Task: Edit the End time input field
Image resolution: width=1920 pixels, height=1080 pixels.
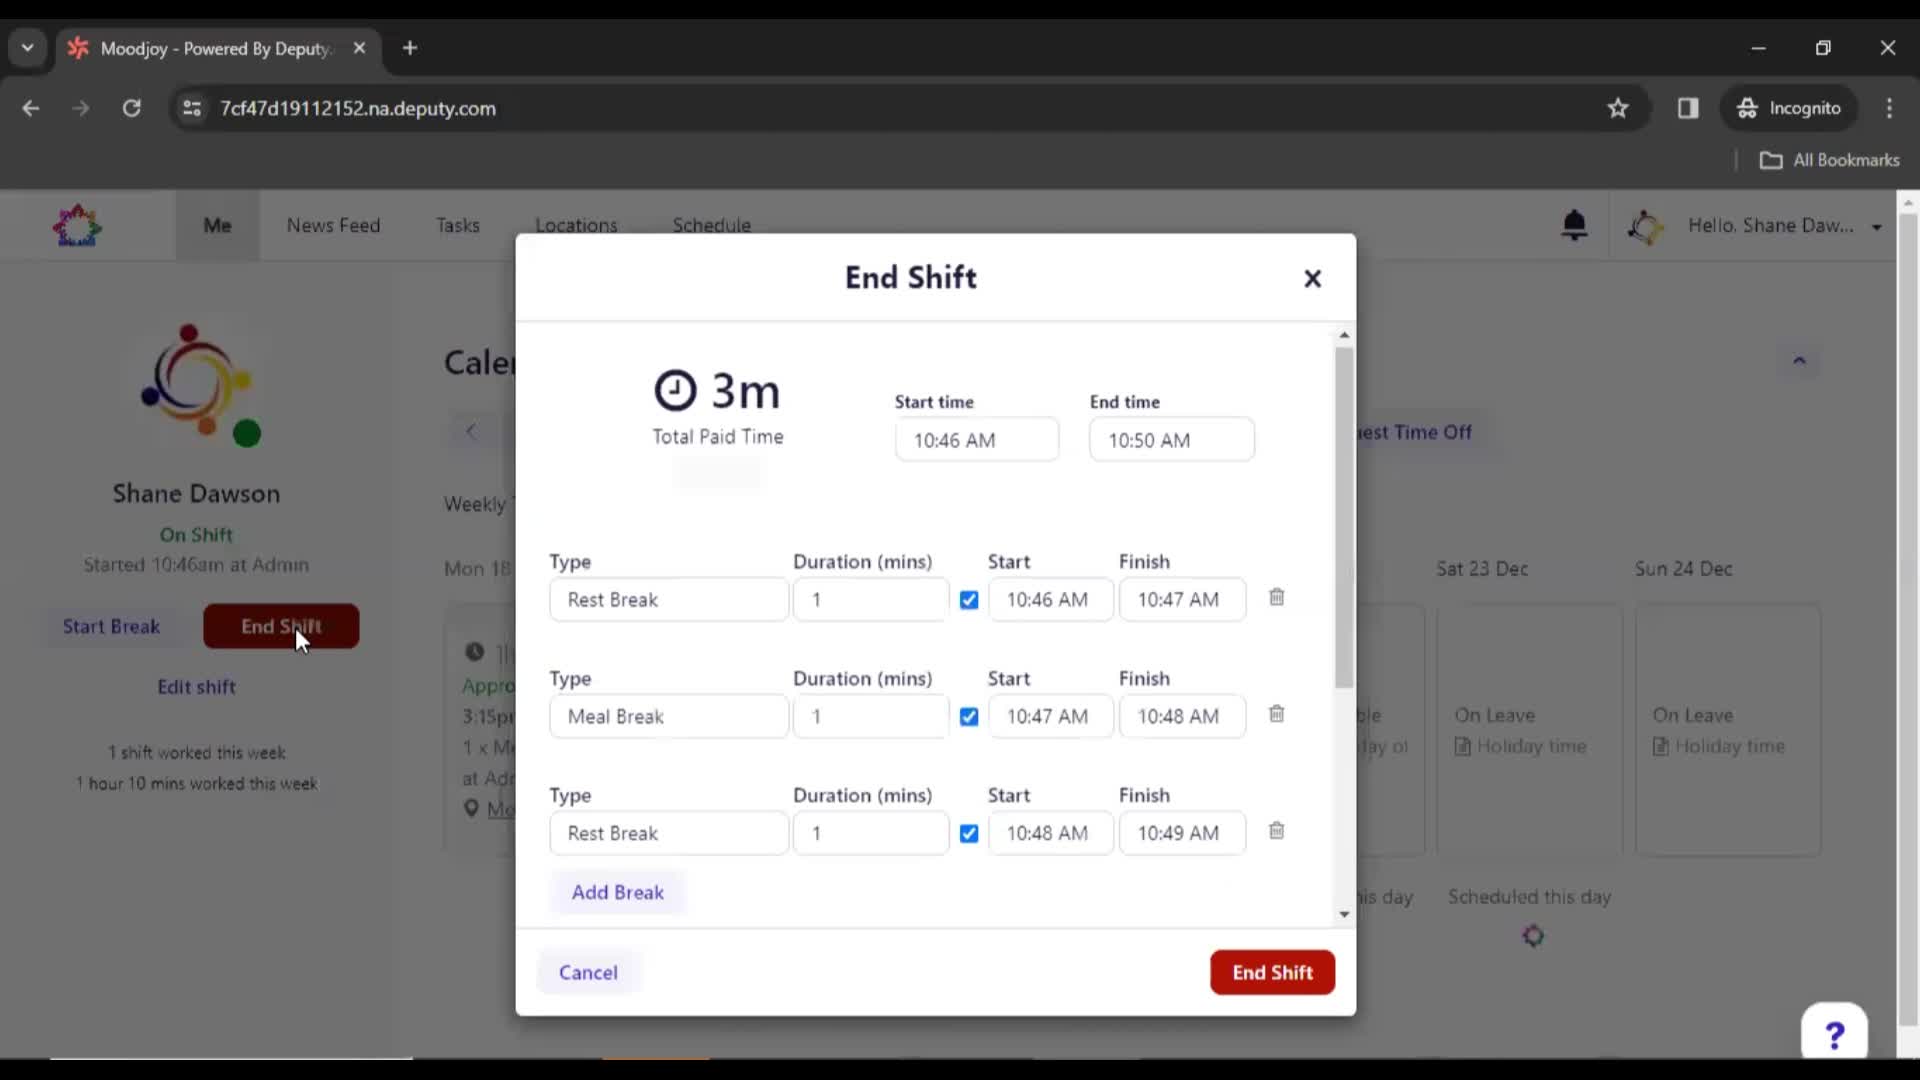Action: point(1172,440)
